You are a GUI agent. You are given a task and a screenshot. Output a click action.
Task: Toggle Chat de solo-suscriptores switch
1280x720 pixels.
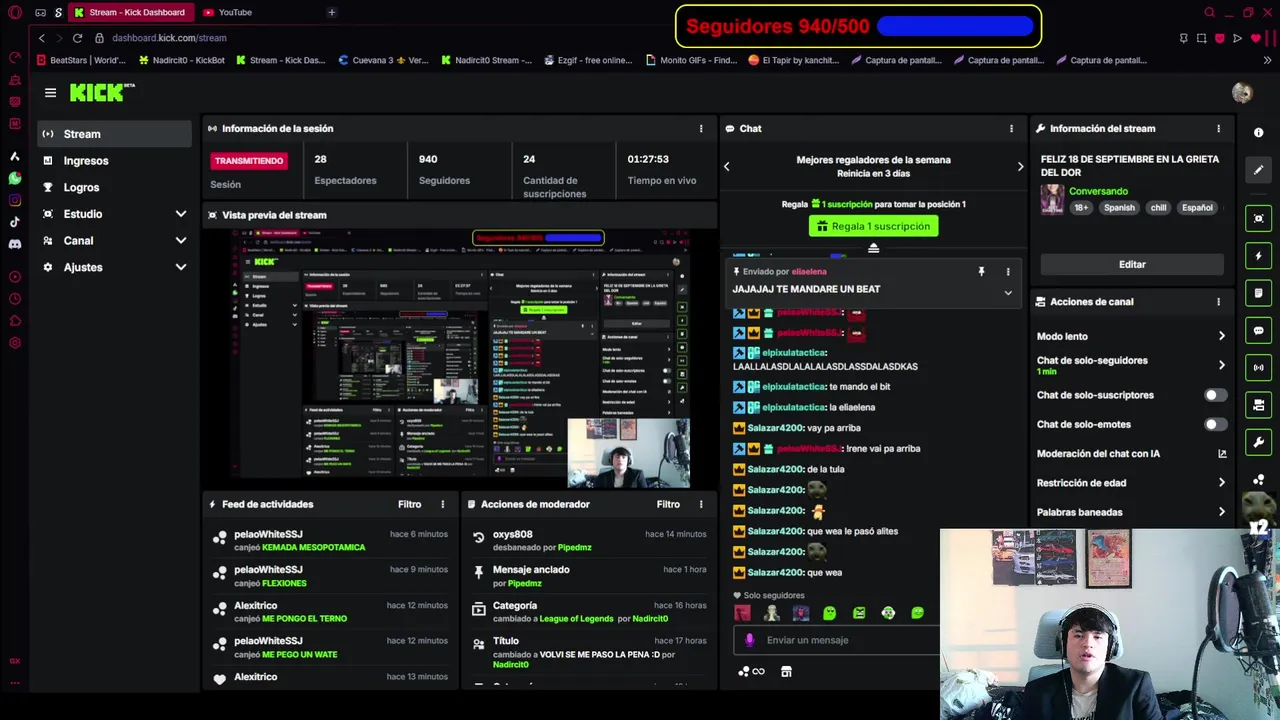tap(1215, 395)
